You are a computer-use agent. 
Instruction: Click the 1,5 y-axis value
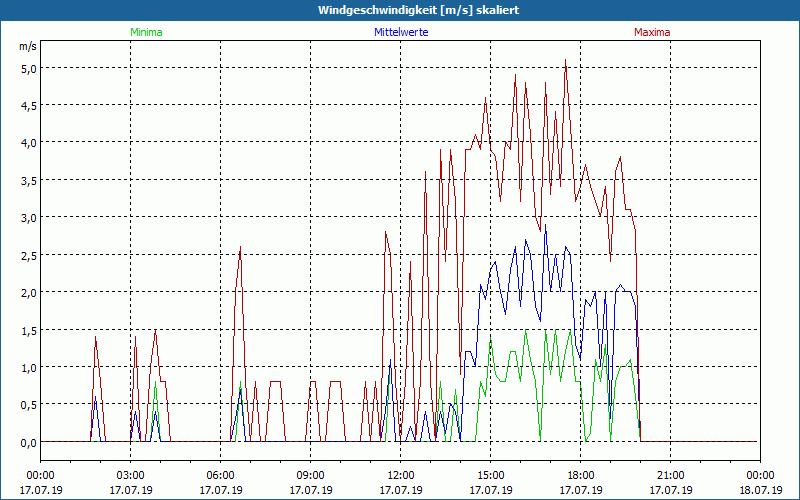point(28,330)
